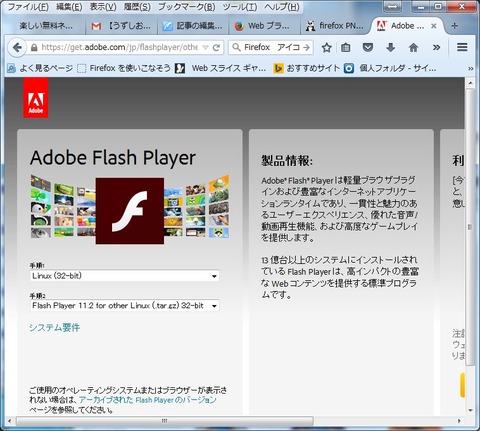Click the horizontal scrollbar right arrow
Image resolution: width=480 pixels, height=431 pixels.
[459, 421]
